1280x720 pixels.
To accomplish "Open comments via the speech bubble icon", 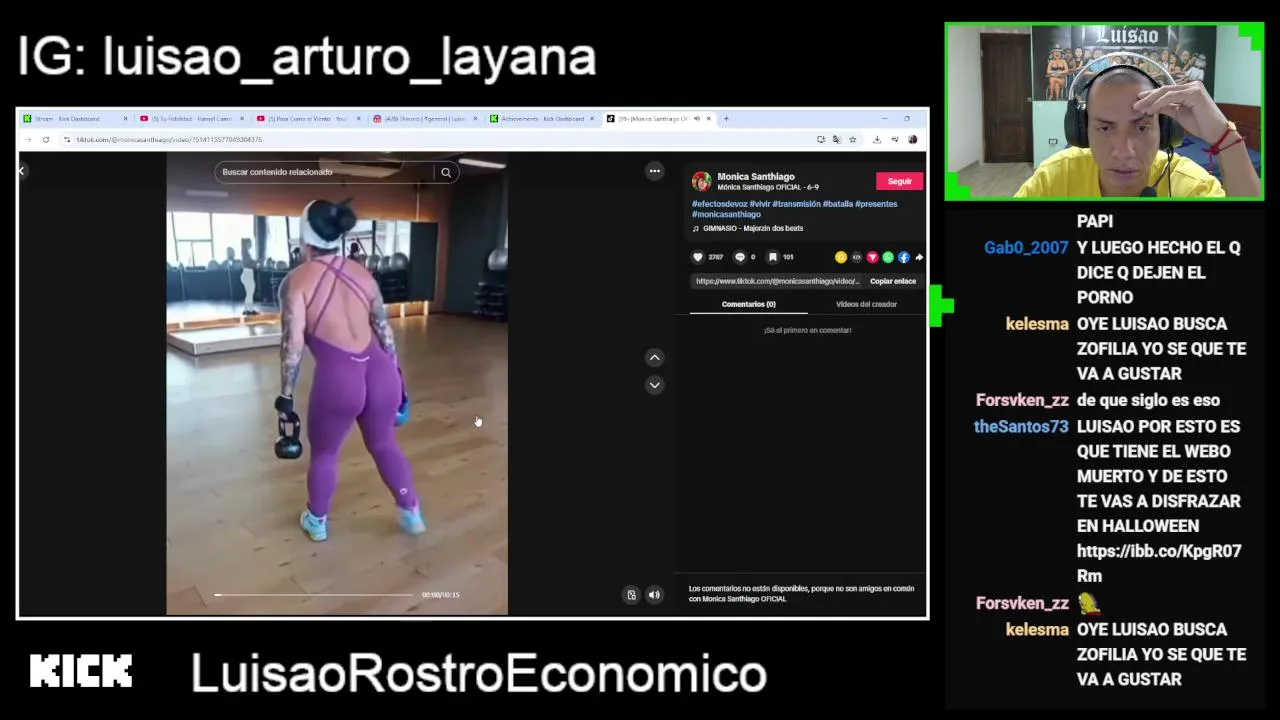I will point(740,257).
